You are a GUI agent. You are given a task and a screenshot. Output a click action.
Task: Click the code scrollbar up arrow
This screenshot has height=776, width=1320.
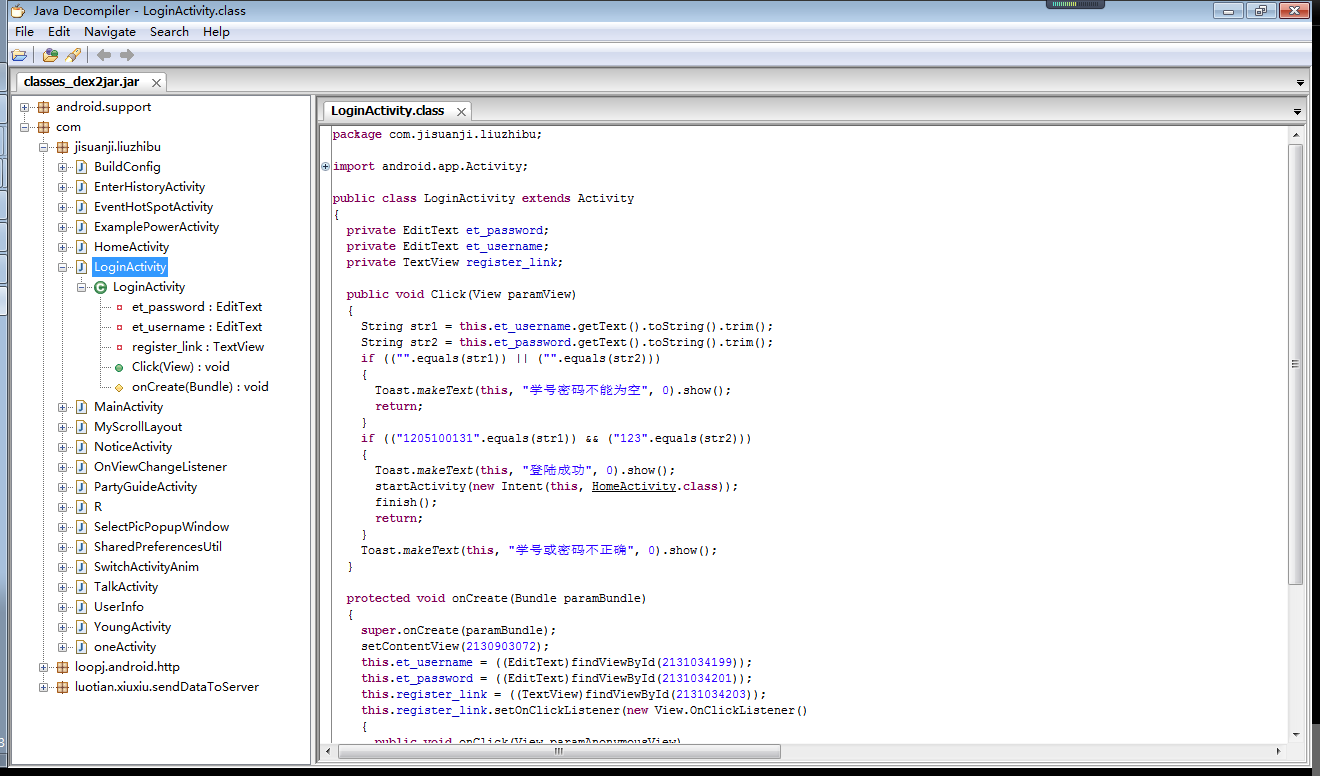point(1295,135)
